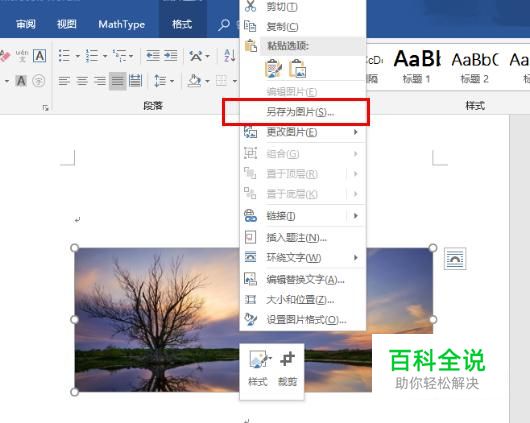
Task: Click the numbered list icon
Action: (92, 55)
